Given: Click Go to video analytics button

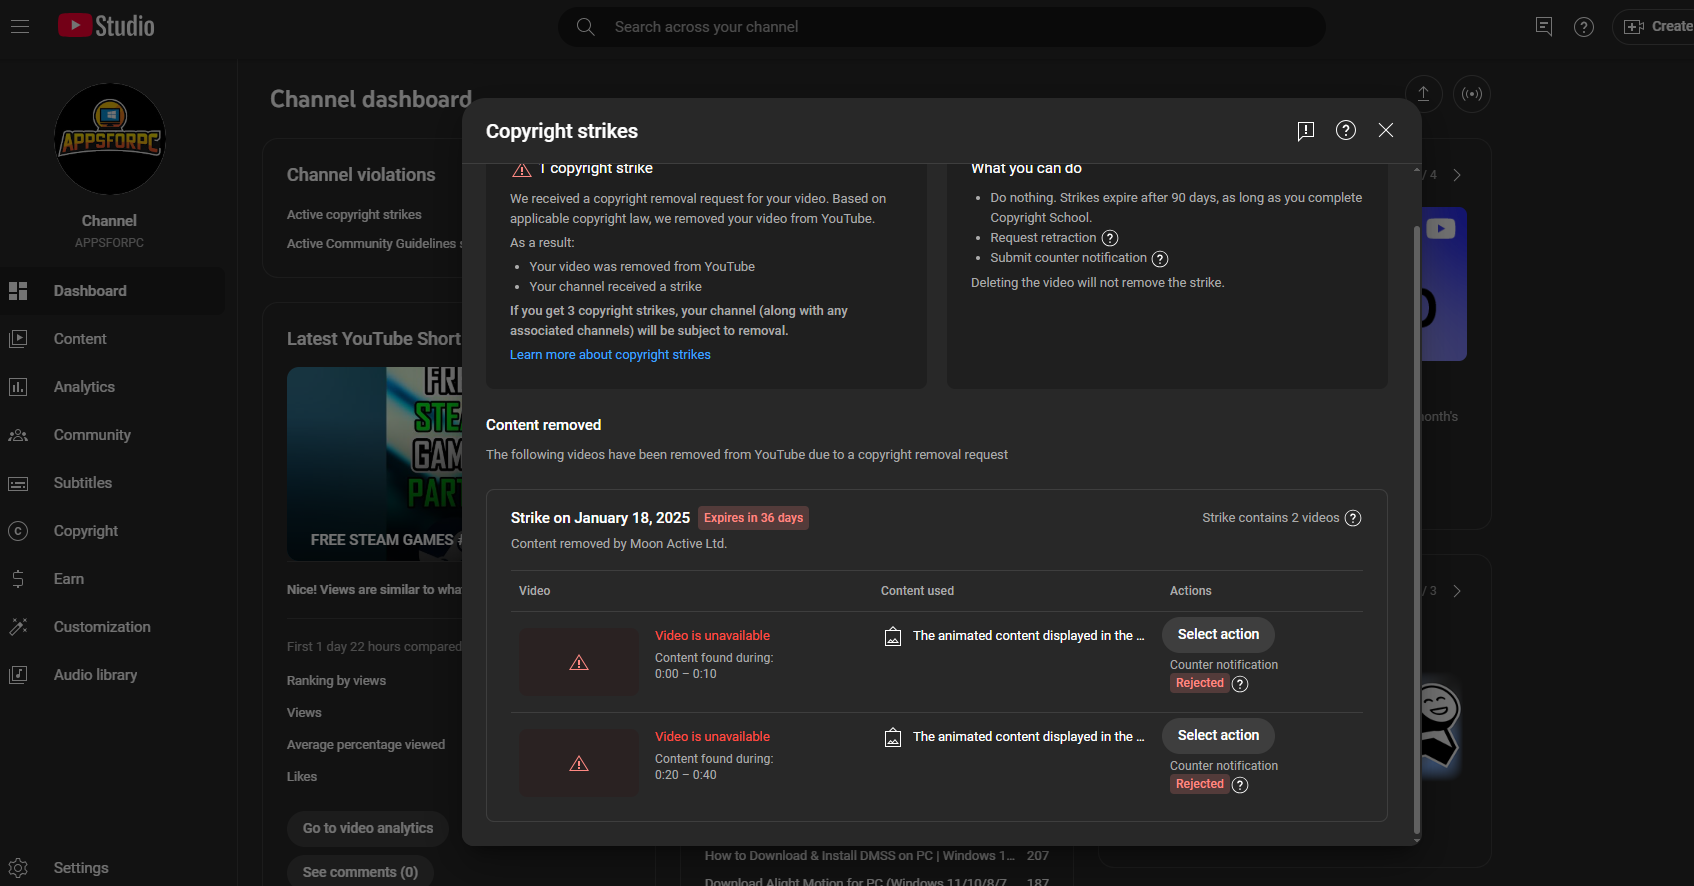Looking at the screenshot, I should pos(368,828).
